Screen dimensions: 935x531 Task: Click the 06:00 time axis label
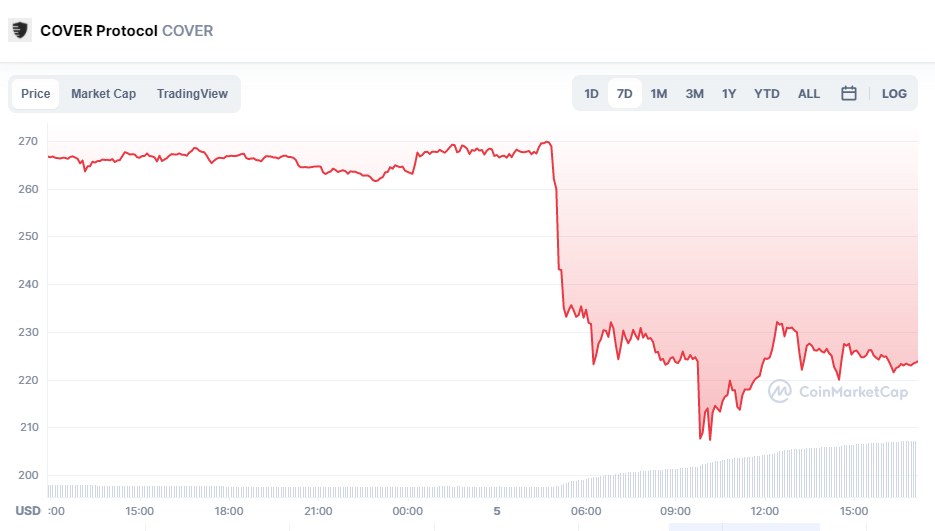tap(586, 511)
